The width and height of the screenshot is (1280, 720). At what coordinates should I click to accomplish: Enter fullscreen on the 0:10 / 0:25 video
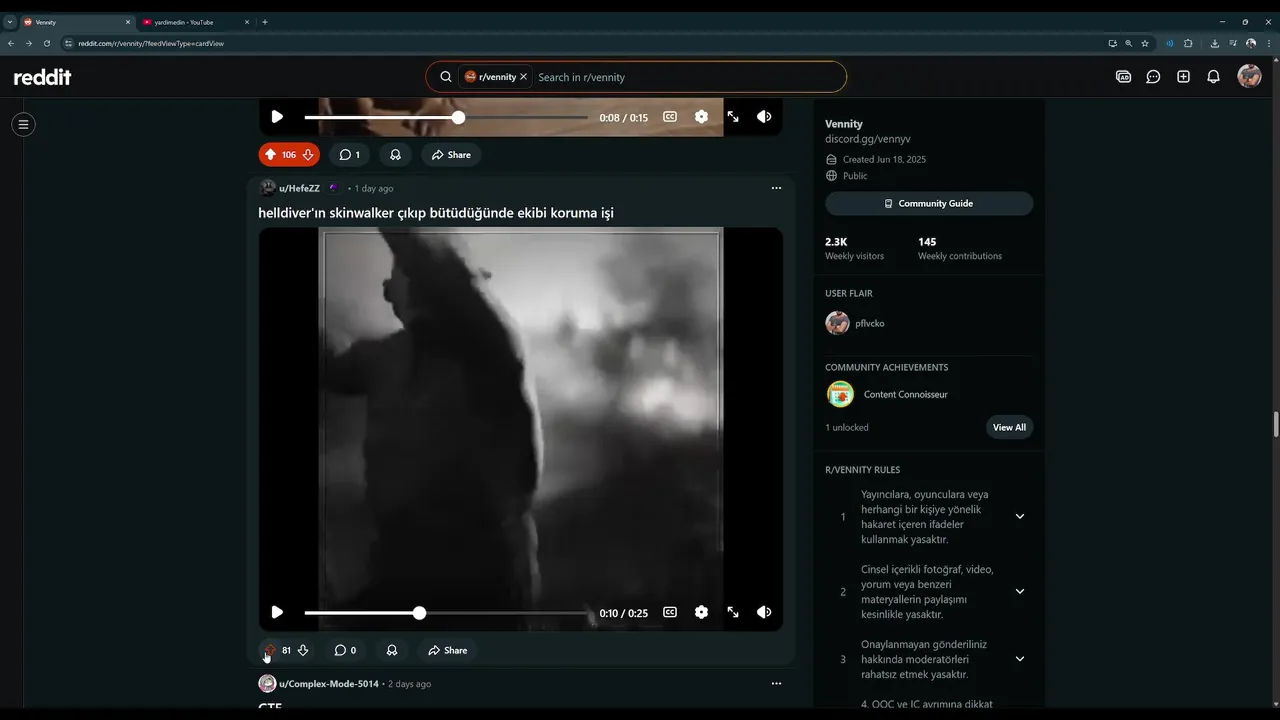tap(733, 612)
